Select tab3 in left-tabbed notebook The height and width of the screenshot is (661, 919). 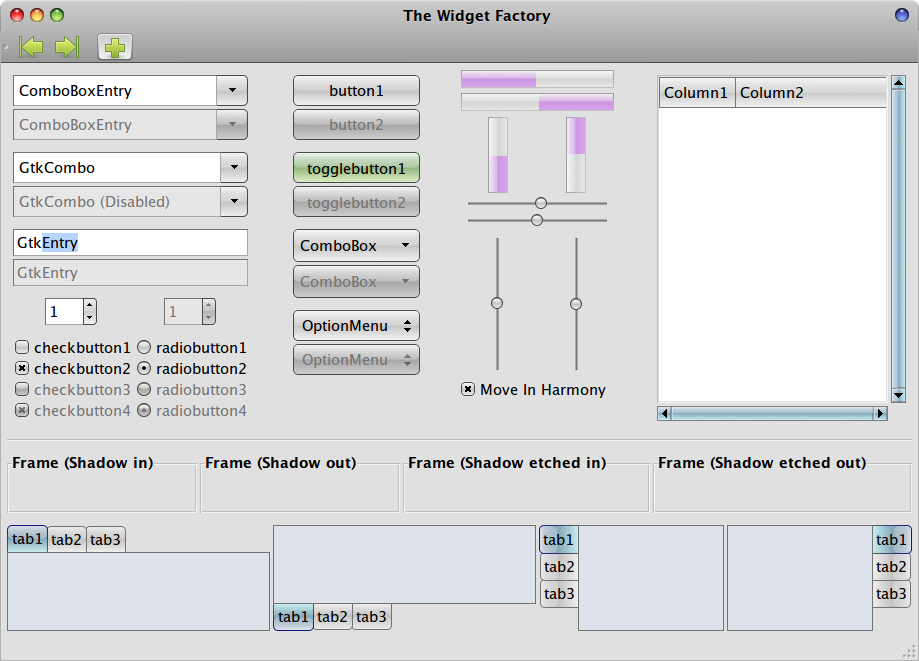coord(559,594)
